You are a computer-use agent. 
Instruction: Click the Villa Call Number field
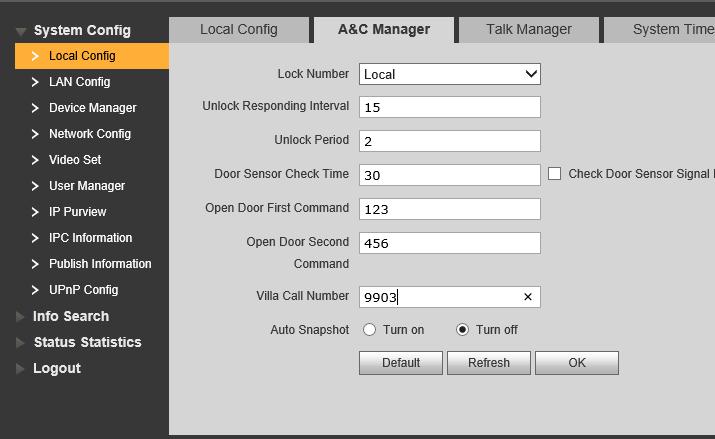pos(450,297)
